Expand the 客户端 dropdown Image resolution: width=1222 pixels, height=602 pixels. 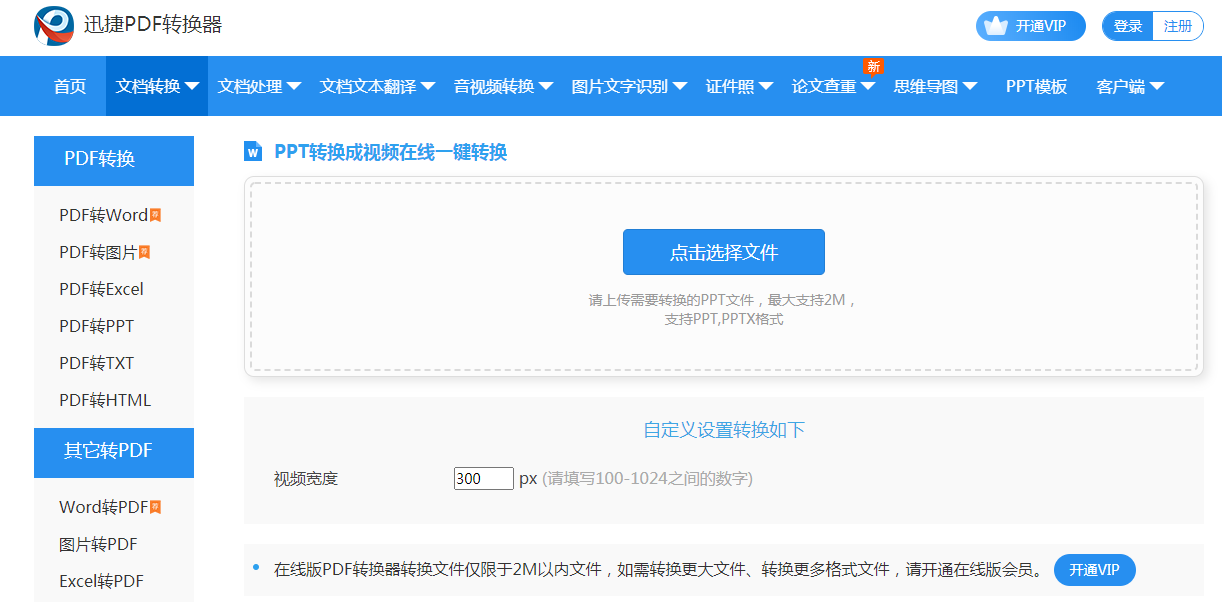[x=1130, y=86]
